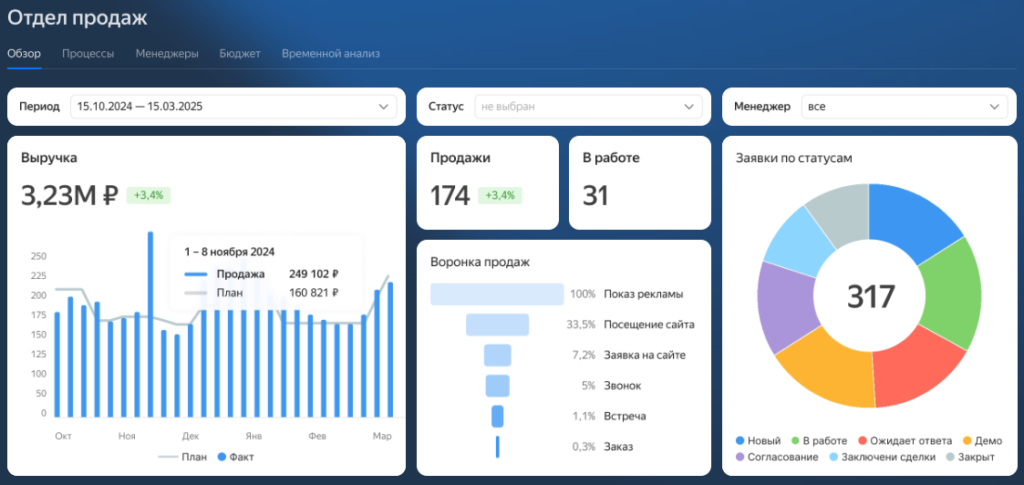Click the Демо orange legend marker
Screen dimensions: 1024x485
tap(966, 440)
